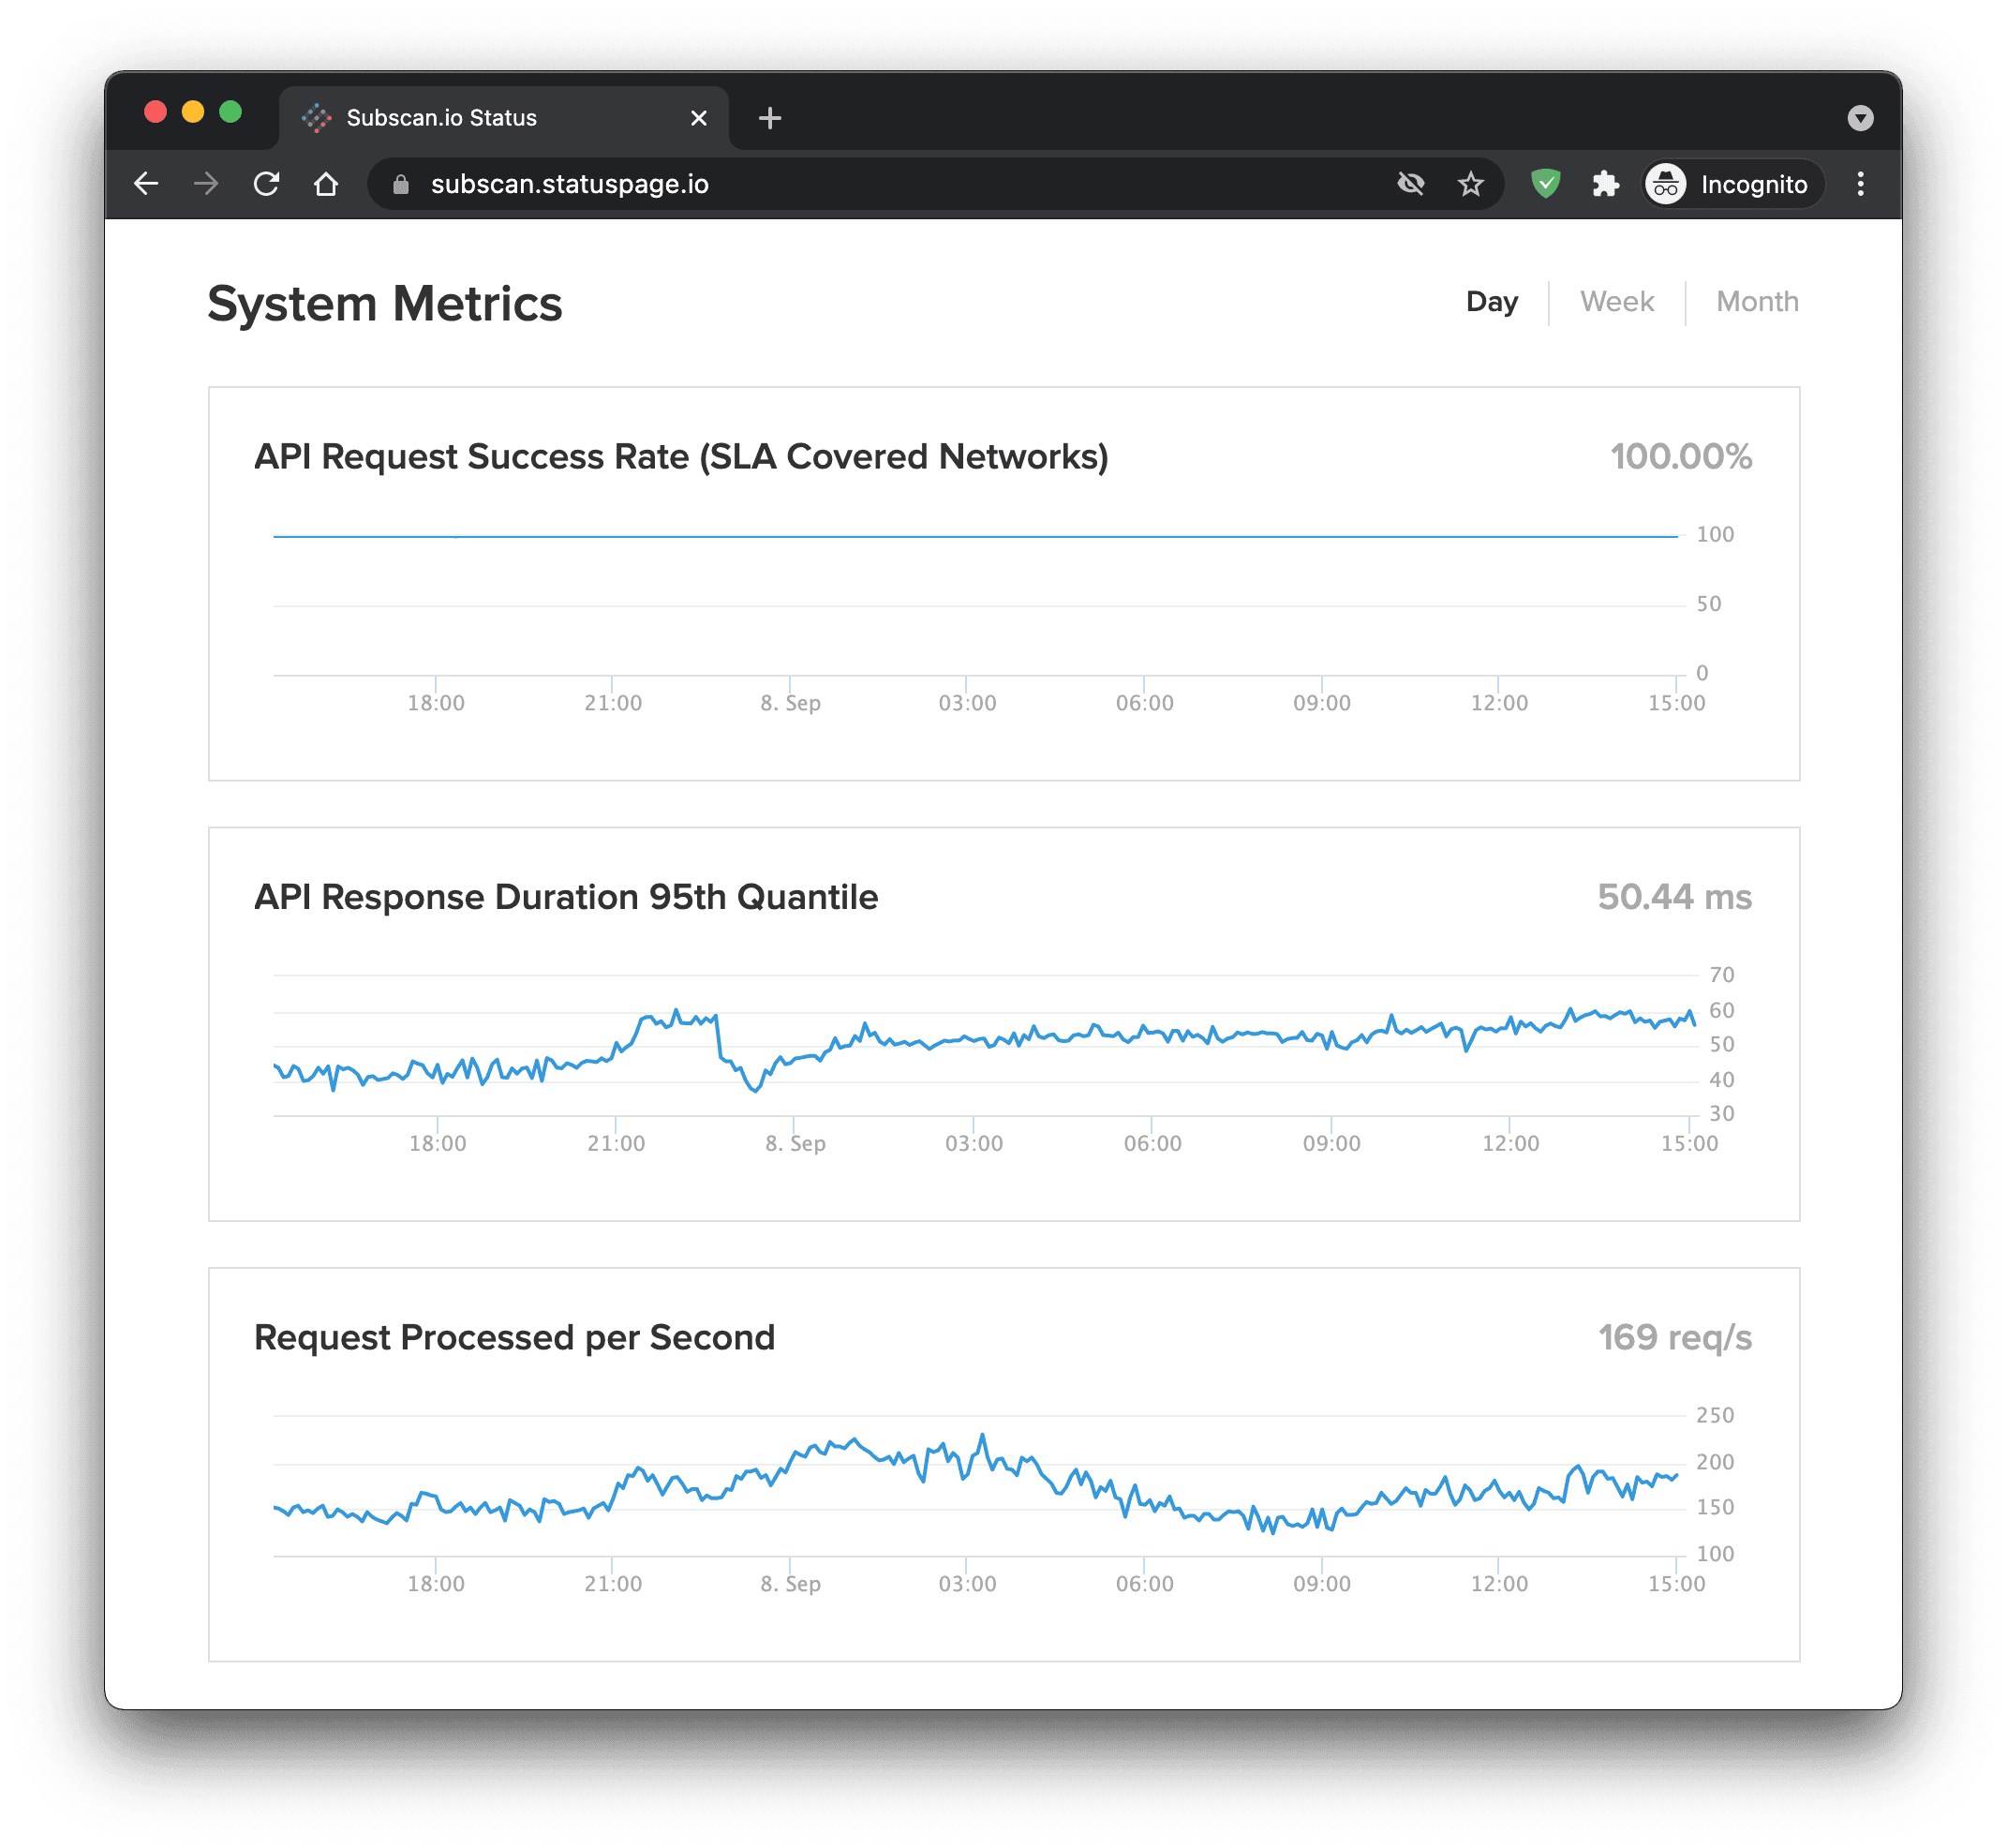Viewport: 2007px width, 1848px height.
Task: Open the extensions puzzle icon
Action: (x=1605, y=184)
